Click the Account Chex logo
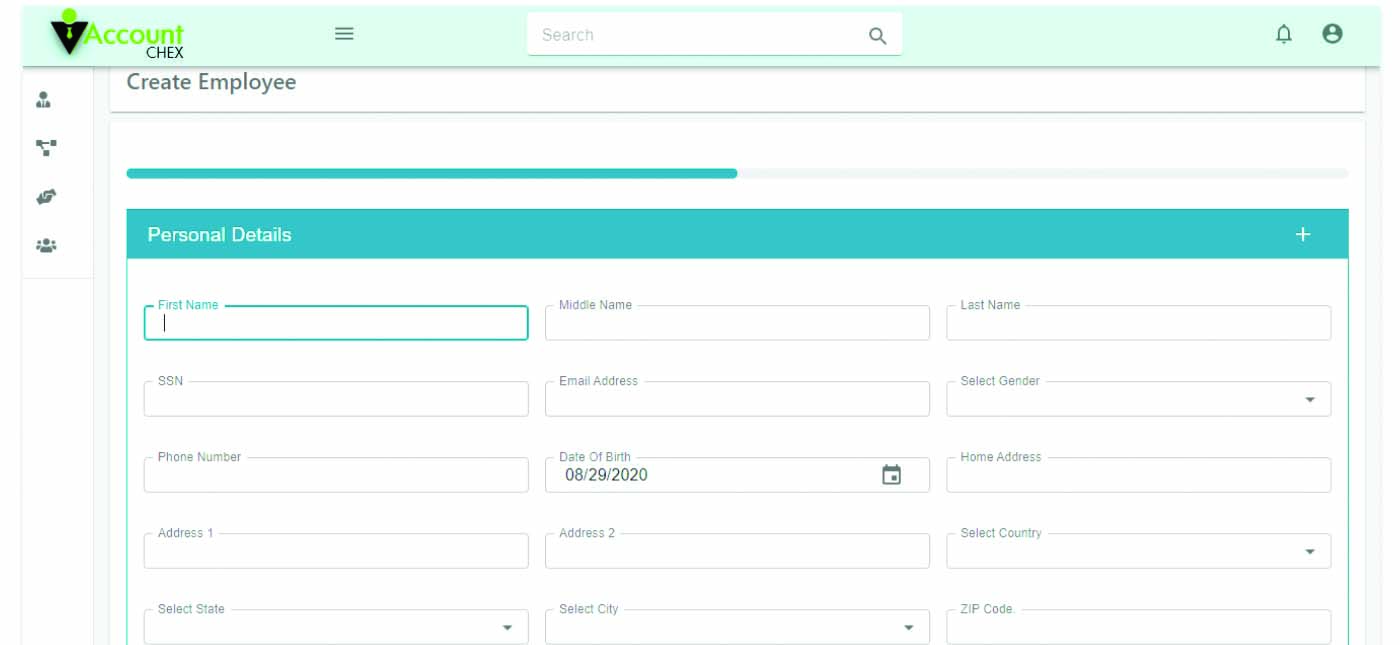This screenshot has width=1400, height=645. (118, 37)
